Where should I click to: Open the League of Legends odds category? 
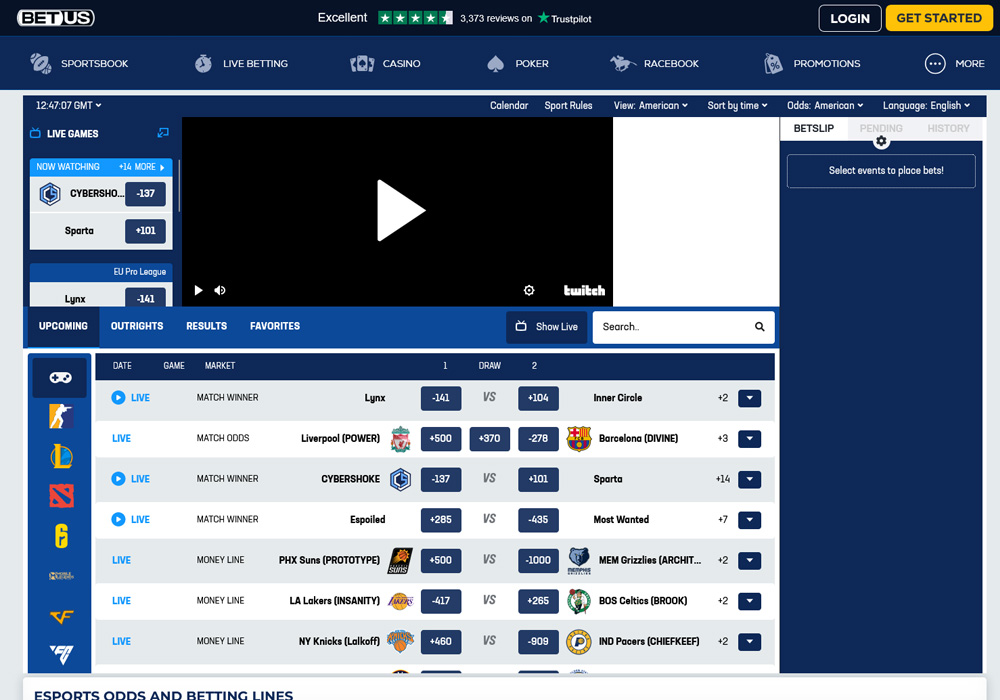pyautogui.click(x=60, y=456)
